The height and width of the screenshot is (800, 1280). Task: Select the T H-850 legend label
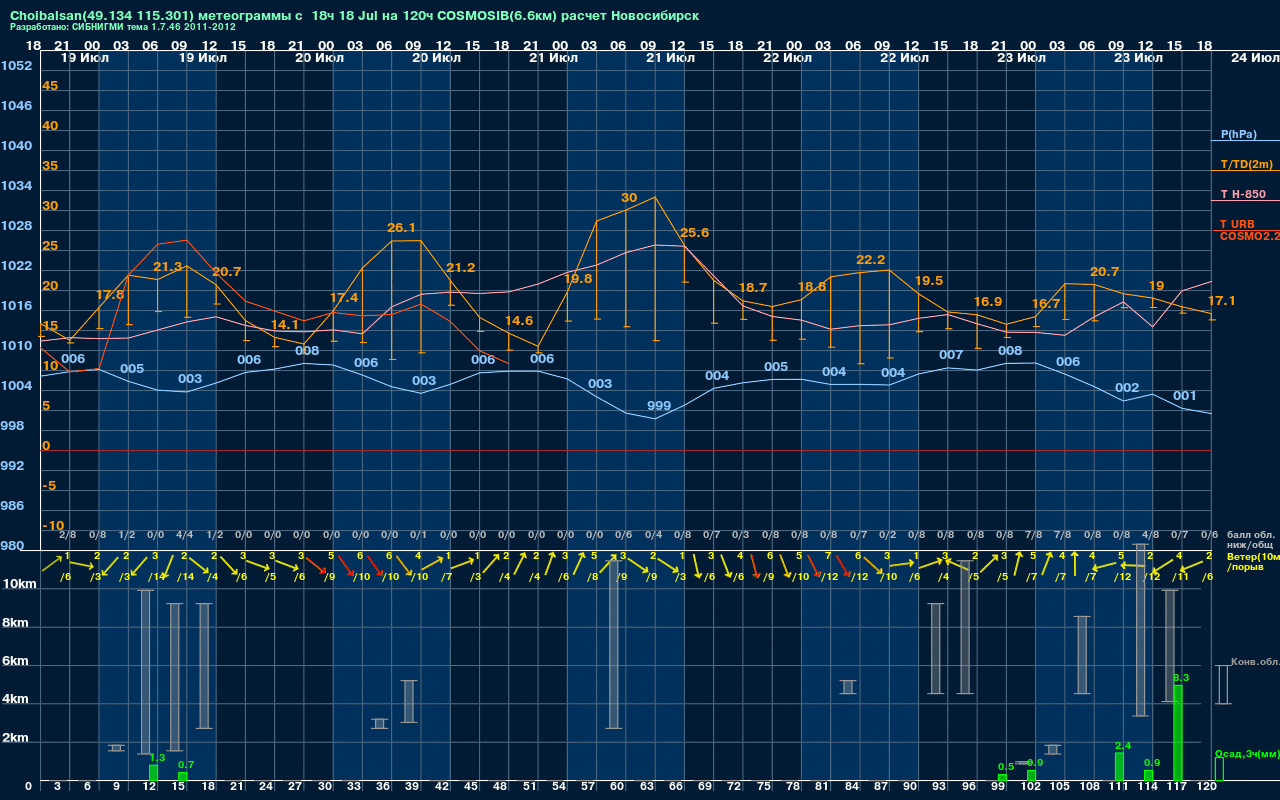pos(1243,194)
